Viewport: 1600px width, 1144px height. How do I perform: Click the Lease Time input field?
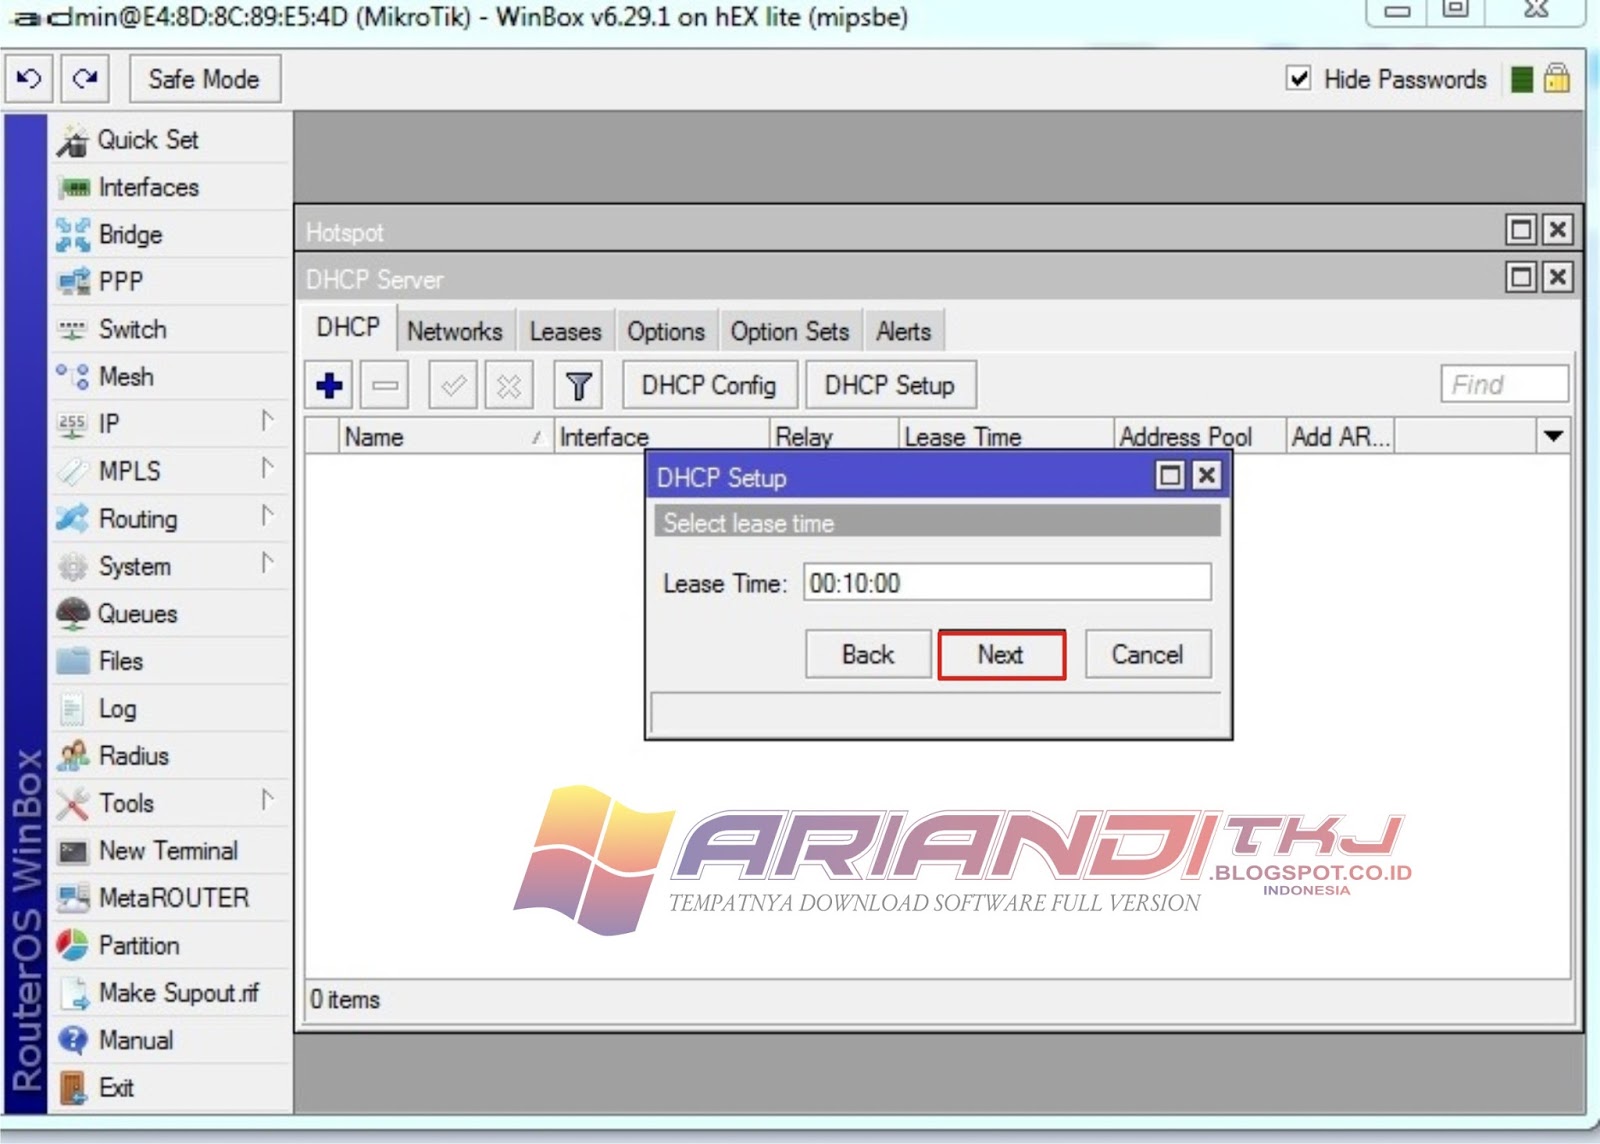tap(1007, 582)
